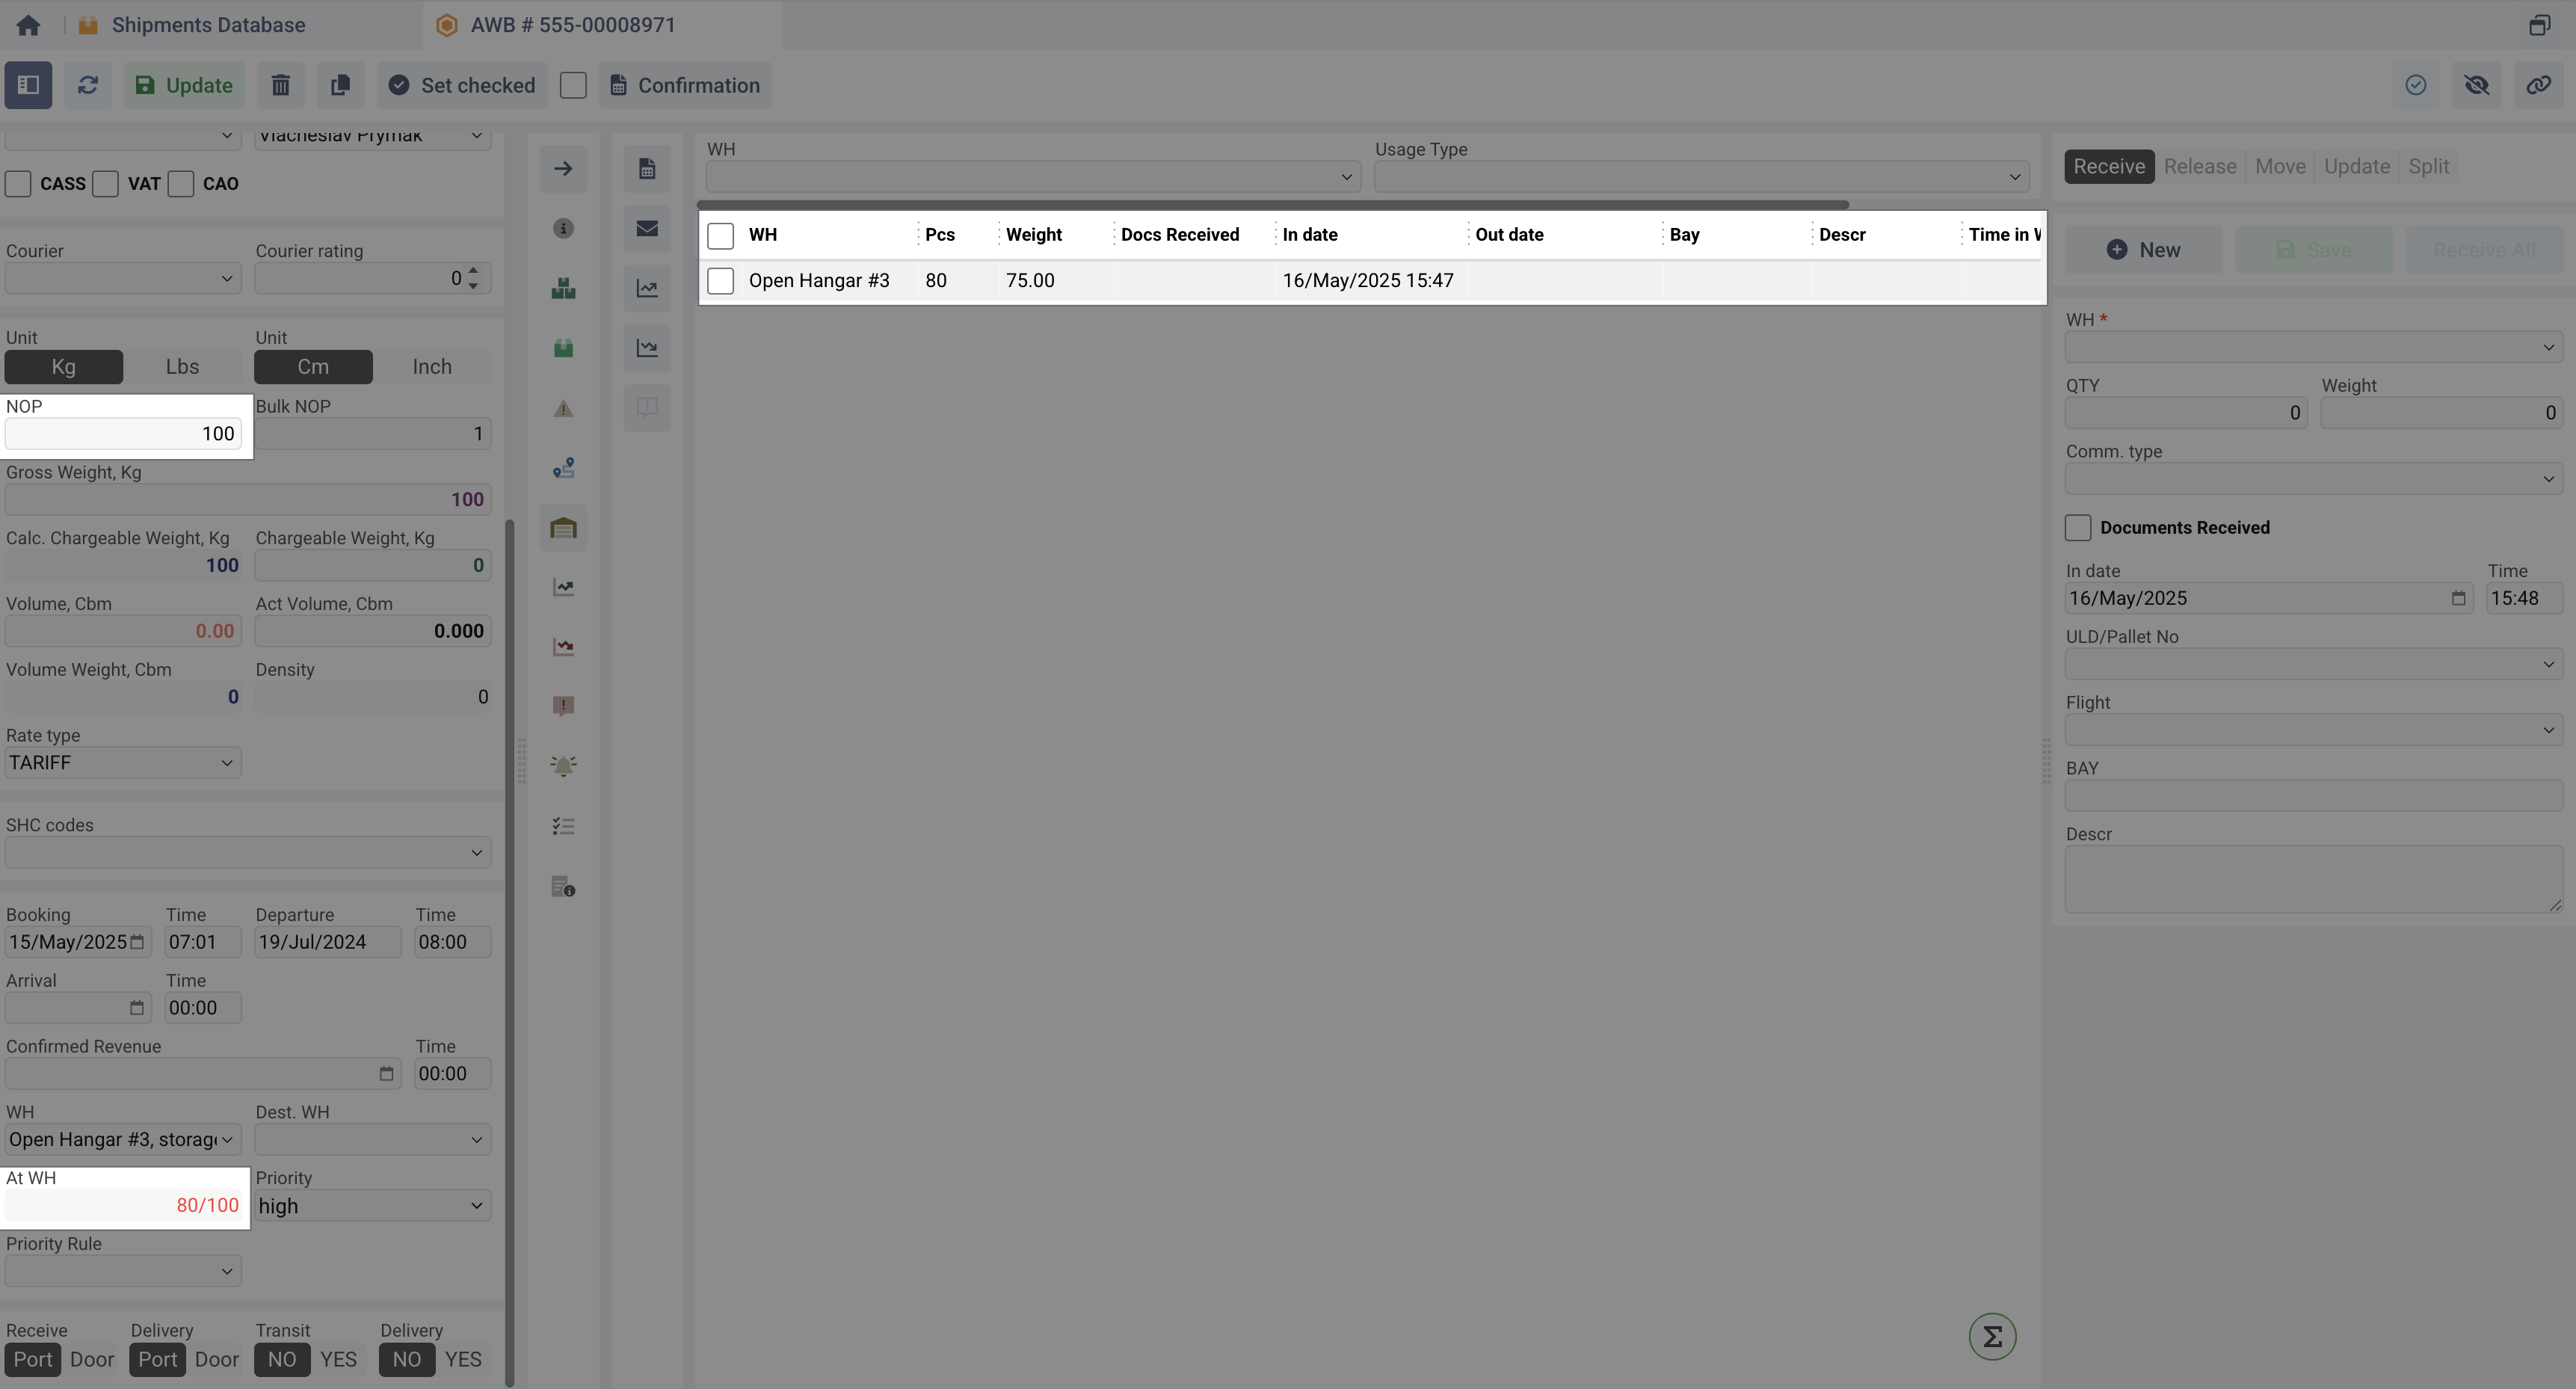Open the Shipments Database tab
This screenshot has width=2576, height=1389.
coord(208,25)
